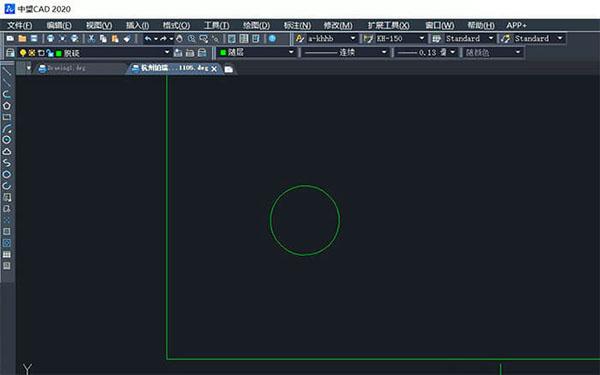Click the green layer color square
Screen dimensions: 600x375
coord(59,53)
